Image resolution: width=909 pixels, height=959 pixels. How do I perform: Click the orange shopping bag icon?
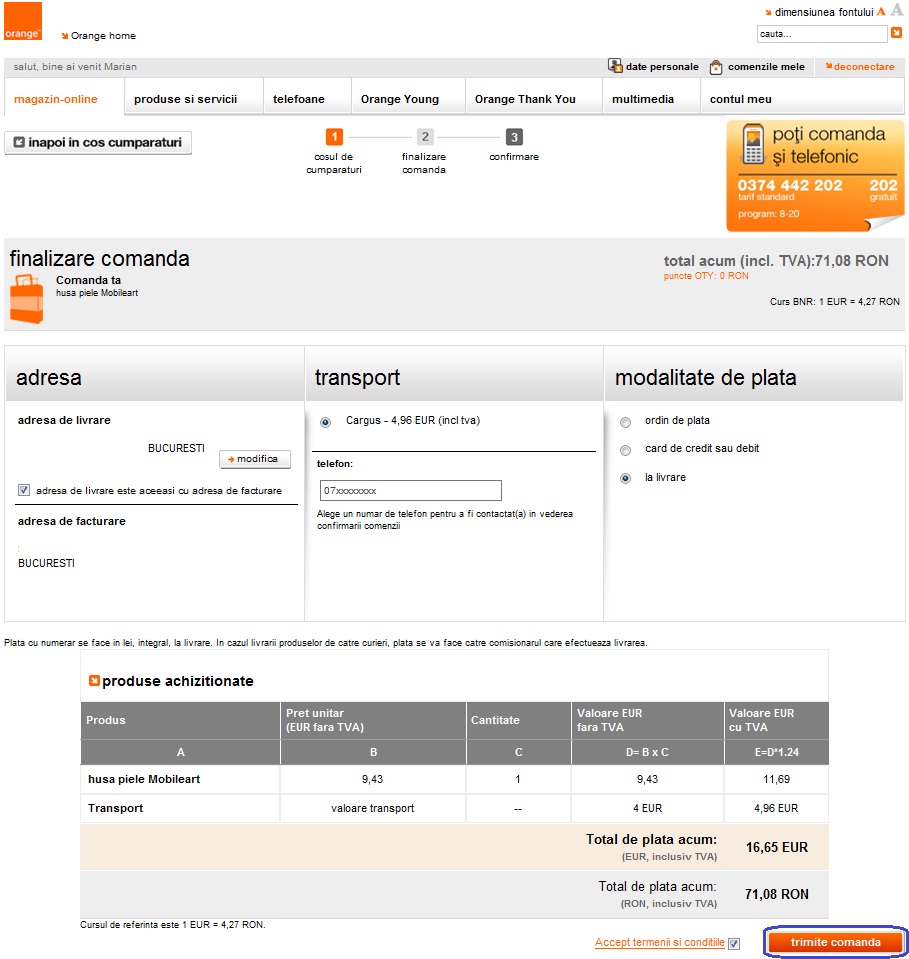click(27, 299)
